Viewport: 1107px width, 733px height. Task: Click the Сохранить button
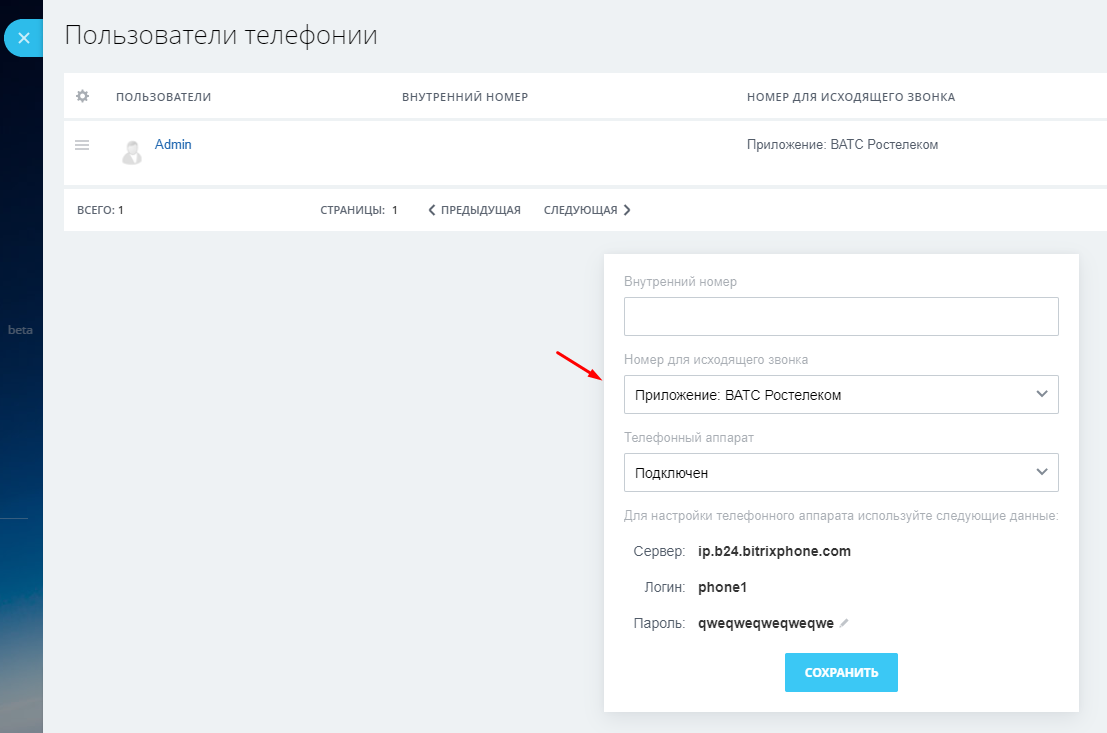[x=841, y=672]
